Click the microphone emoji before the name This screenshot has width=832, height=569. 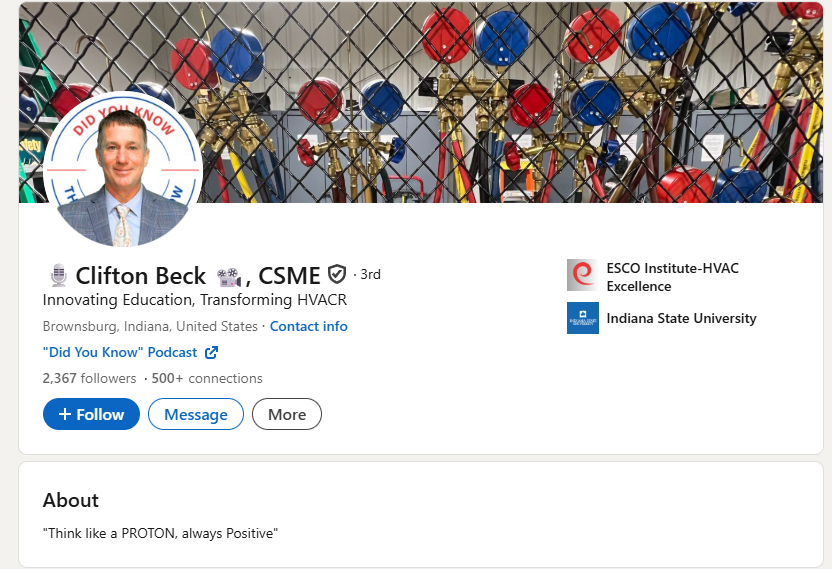(x=58, y=275)
